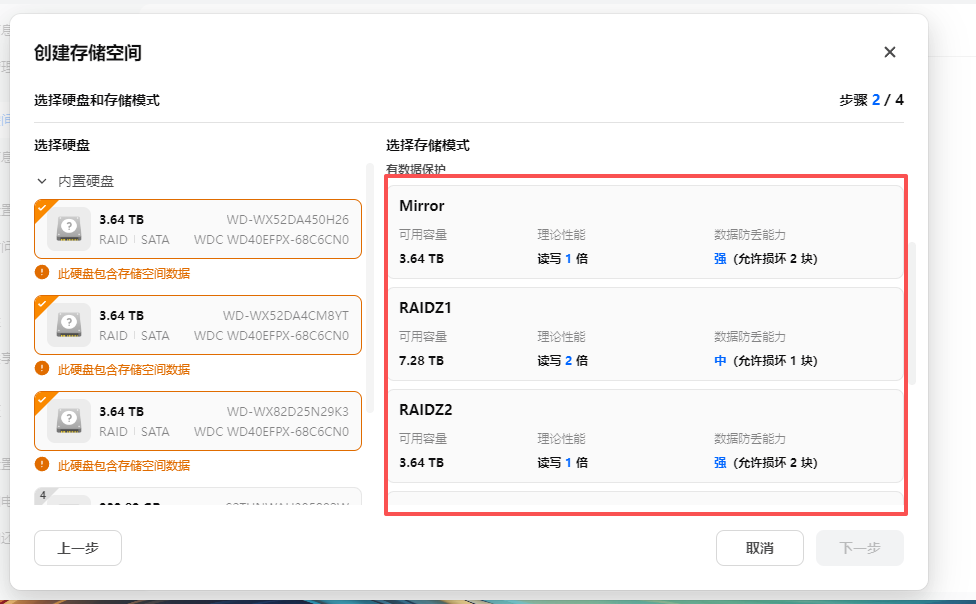The width and height of the screenshot is (976, 604).
Task: Deselect disk WD-WX52DA4CM8YT checkmark
Action: pos(42,304)
